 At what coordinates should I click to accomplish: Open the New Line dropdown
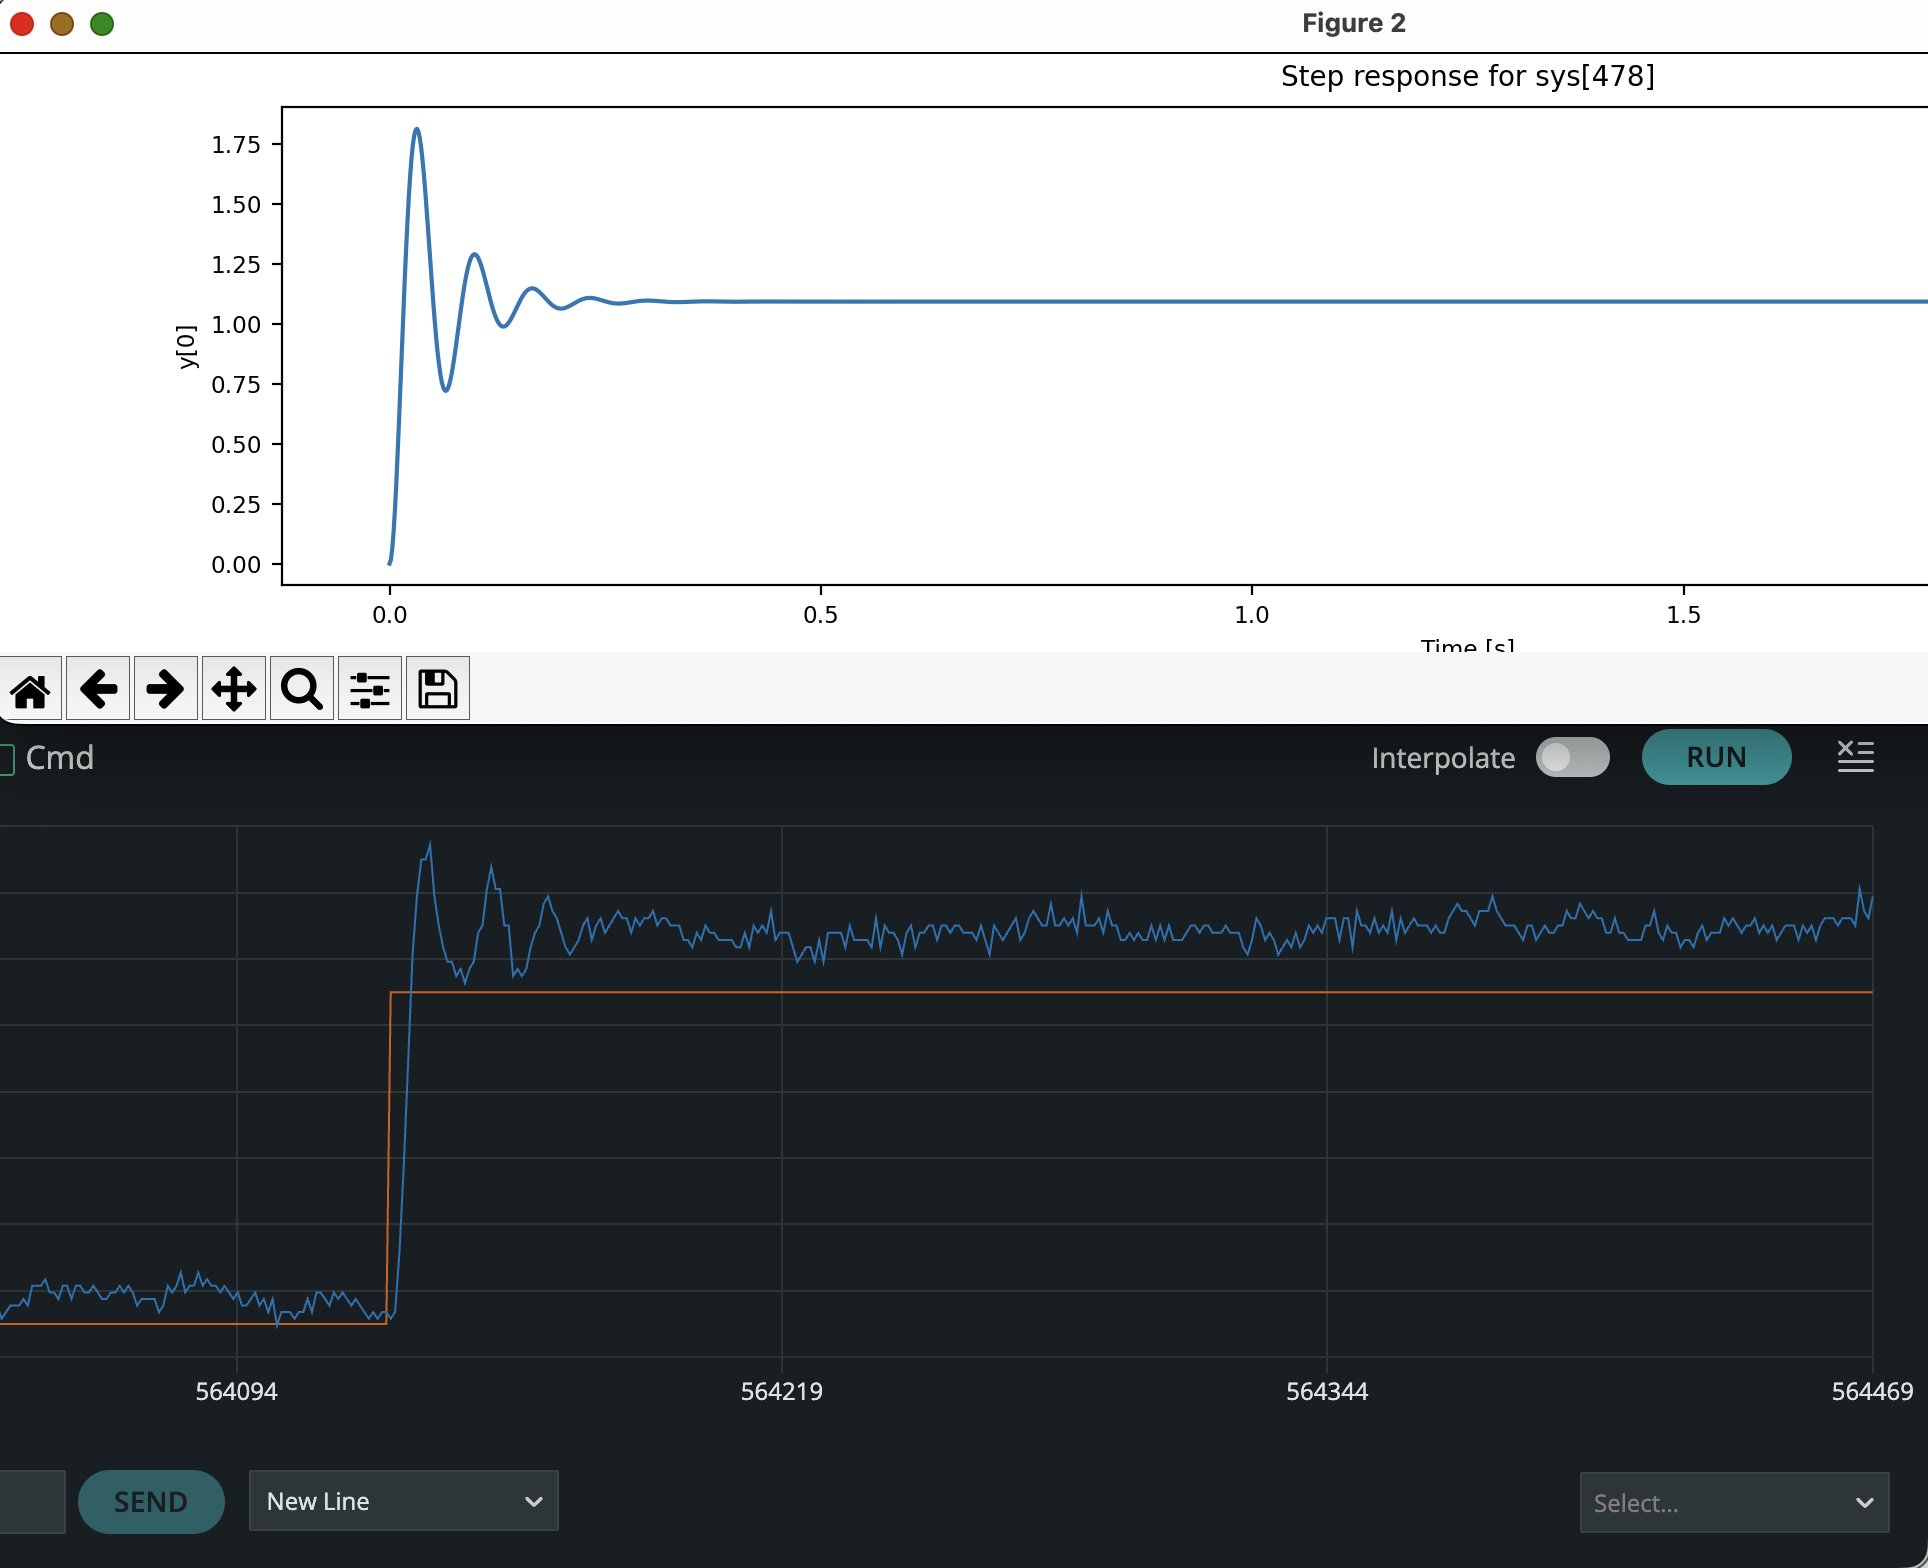coord(403,1501)
